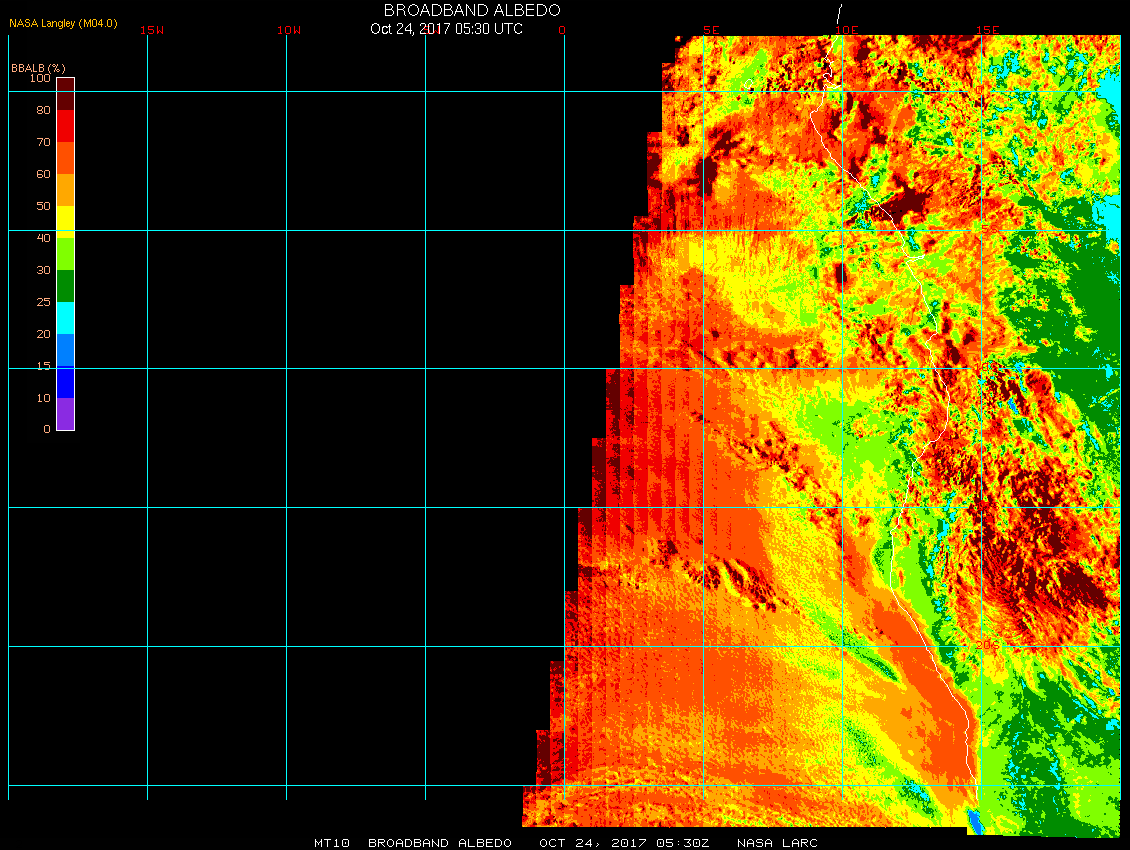The height and width of the screenshot is (850, 1130).
Task: Click the 100 value on the legend scale
Action: (x=39, y=78)
